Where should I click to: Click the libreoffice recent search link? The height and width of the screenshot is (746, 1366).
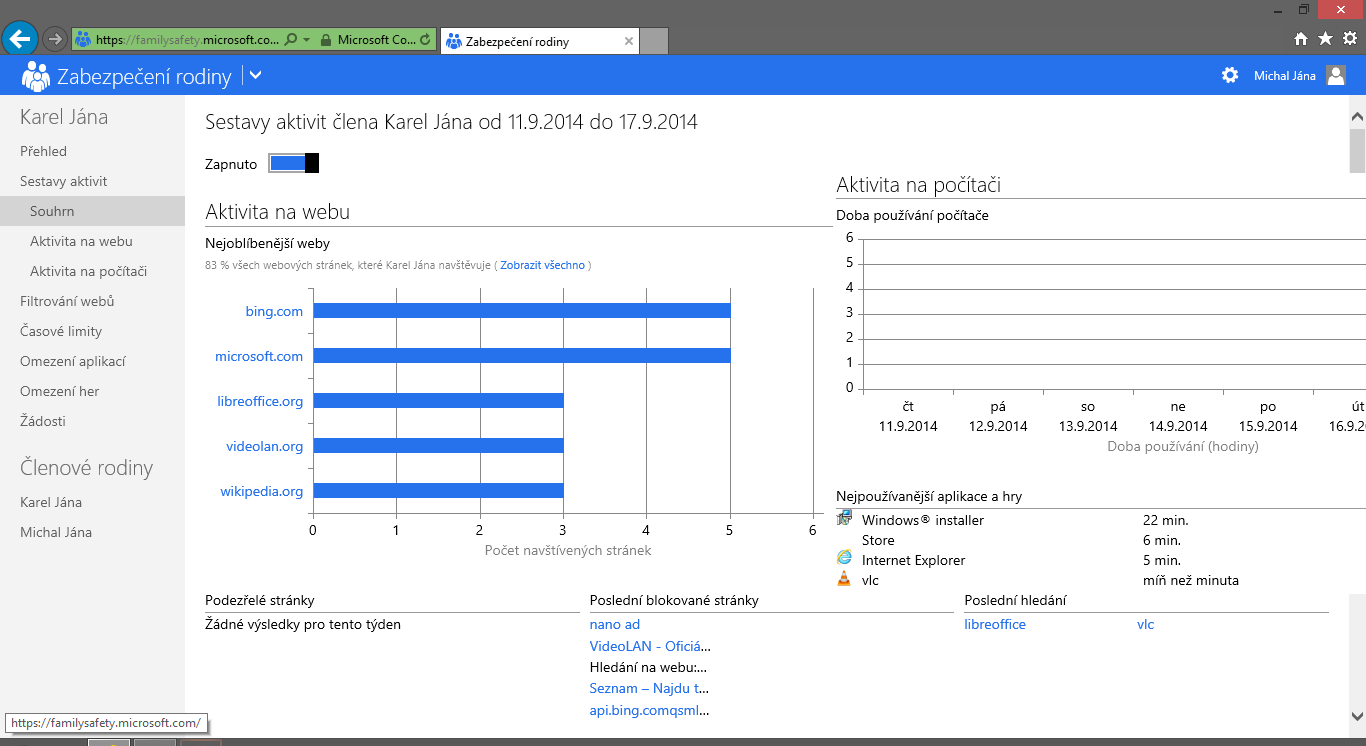click(995, 624)
